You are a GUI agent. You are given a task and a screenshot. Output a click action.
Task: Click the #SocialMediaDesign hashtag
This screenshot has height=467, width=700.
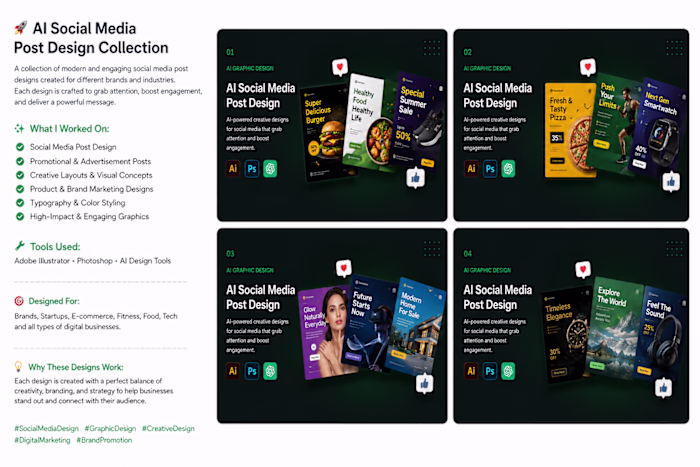point(46,429)
